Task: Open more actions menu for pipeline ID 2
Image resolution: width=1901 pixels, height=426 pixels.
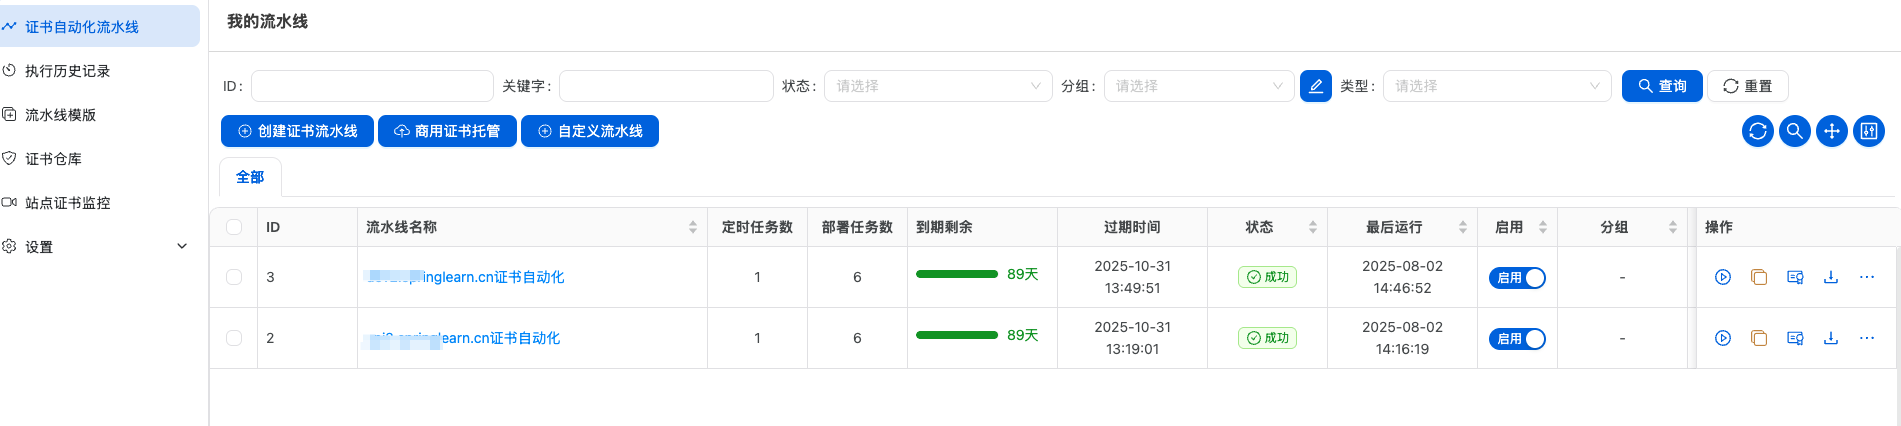Action: 1866,338
